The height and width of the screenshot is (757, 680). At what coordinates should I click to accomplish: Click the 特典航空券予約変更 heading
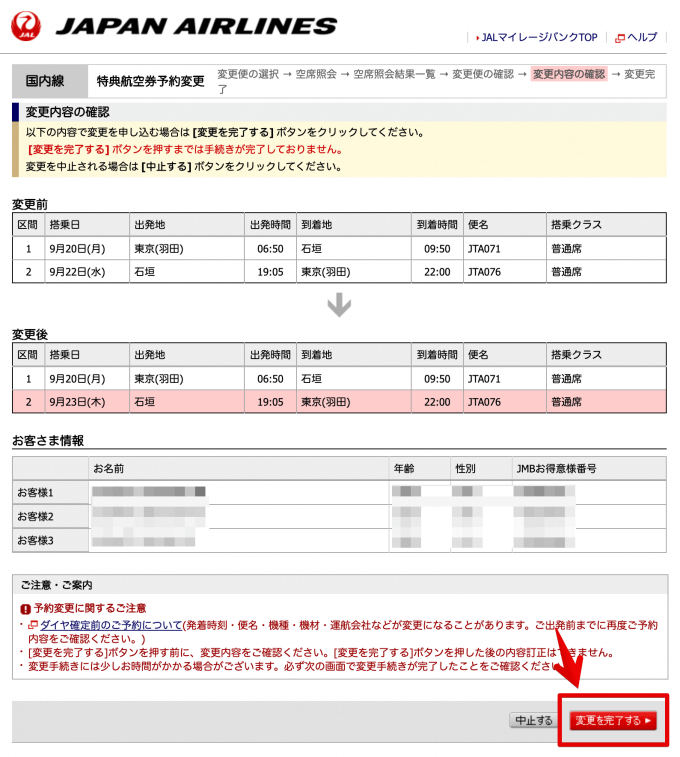(150, 81)
